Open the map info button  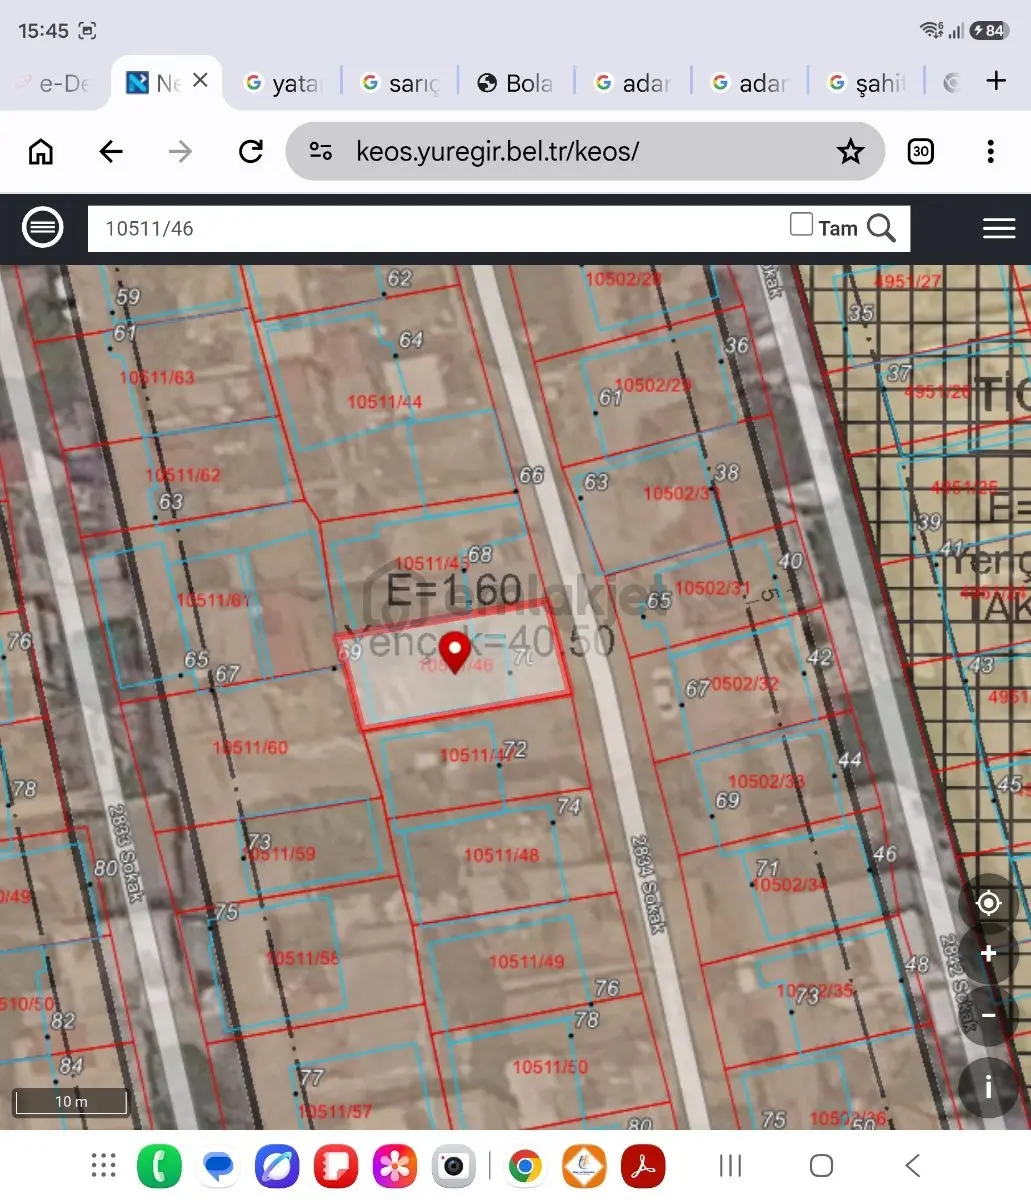[x=988, y=1087]
